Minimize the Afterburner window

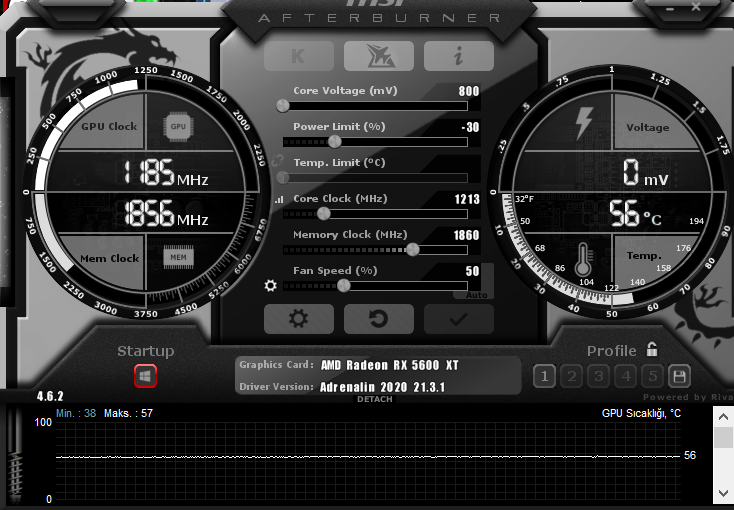[671, 7]
